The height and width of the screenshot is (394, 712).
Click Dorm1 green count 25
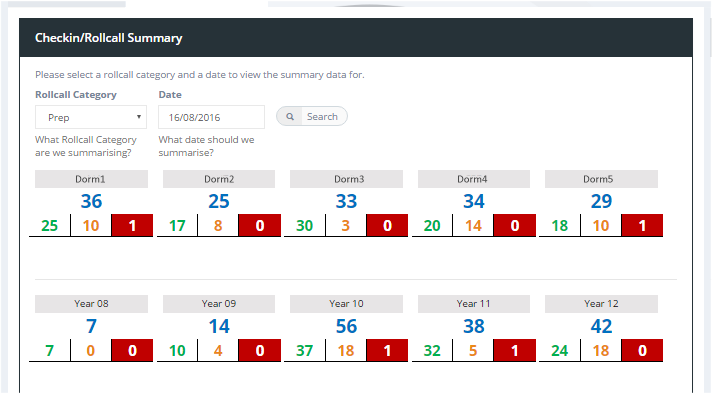click(49, 226)
